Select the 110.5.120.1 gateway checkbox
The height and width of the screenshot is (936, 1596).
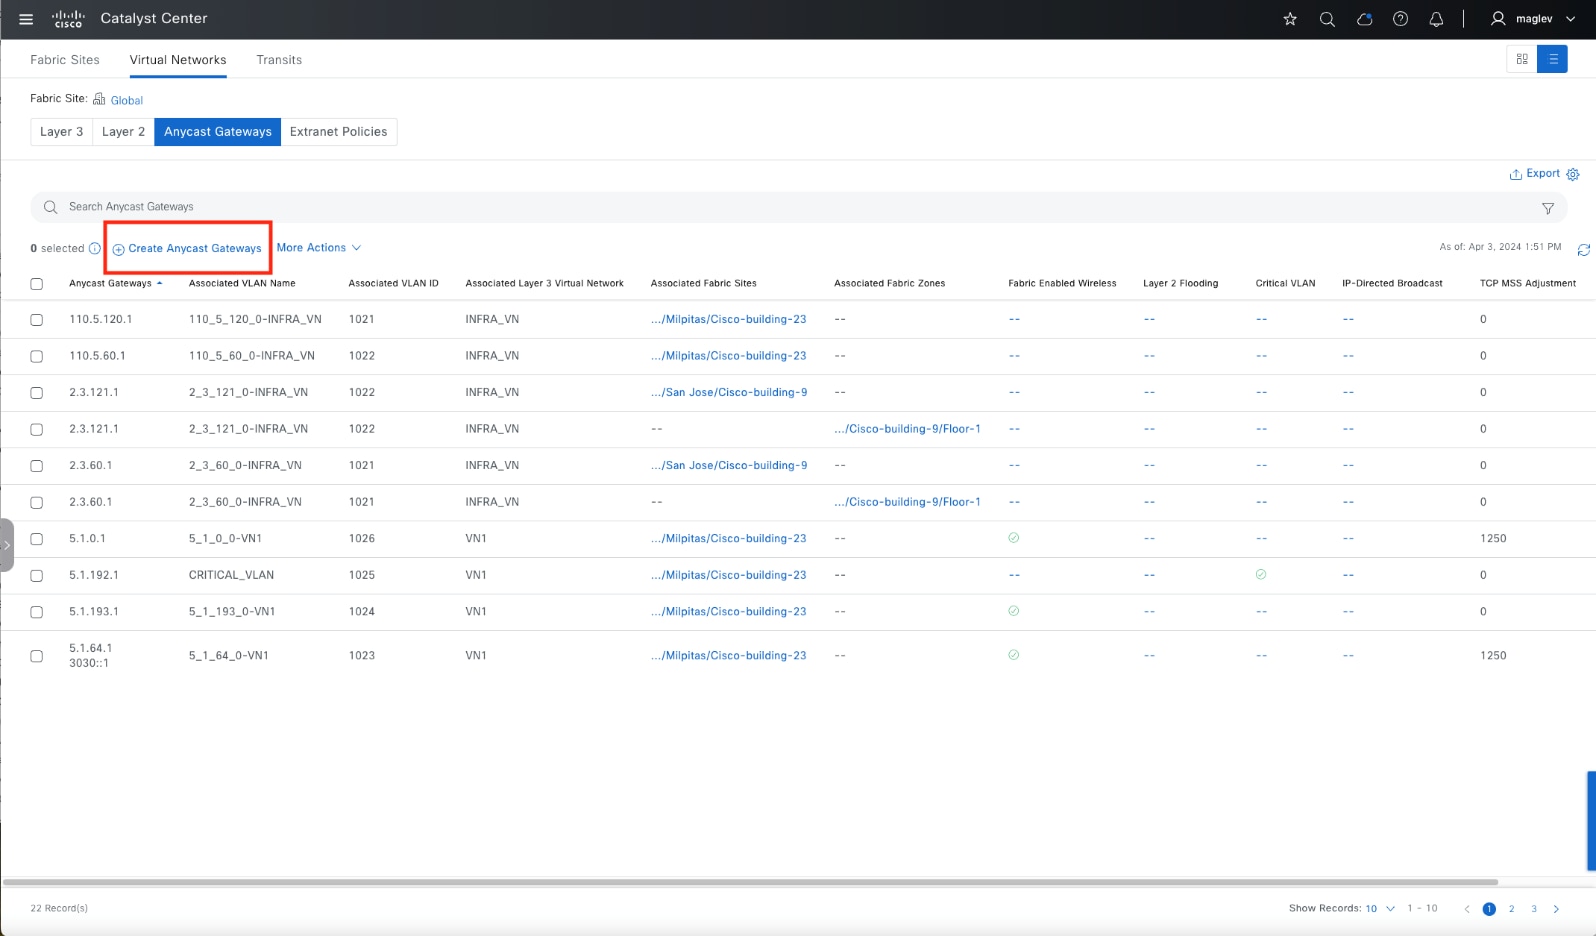(37, 320)
